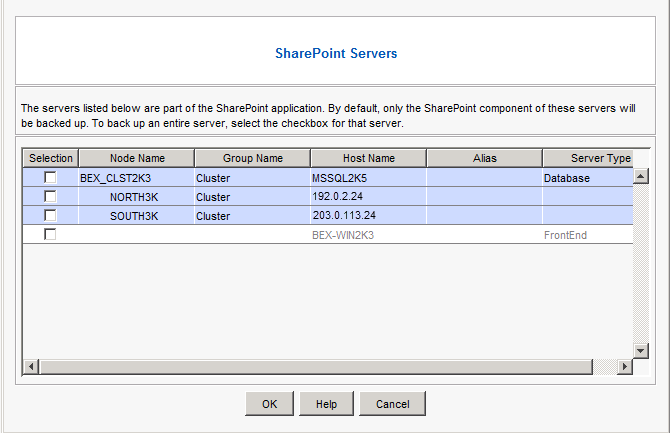Screen dimensions: 670x433
Task: Click the horizontal scrollbar right arrow
Action: (x=624, y=367)
